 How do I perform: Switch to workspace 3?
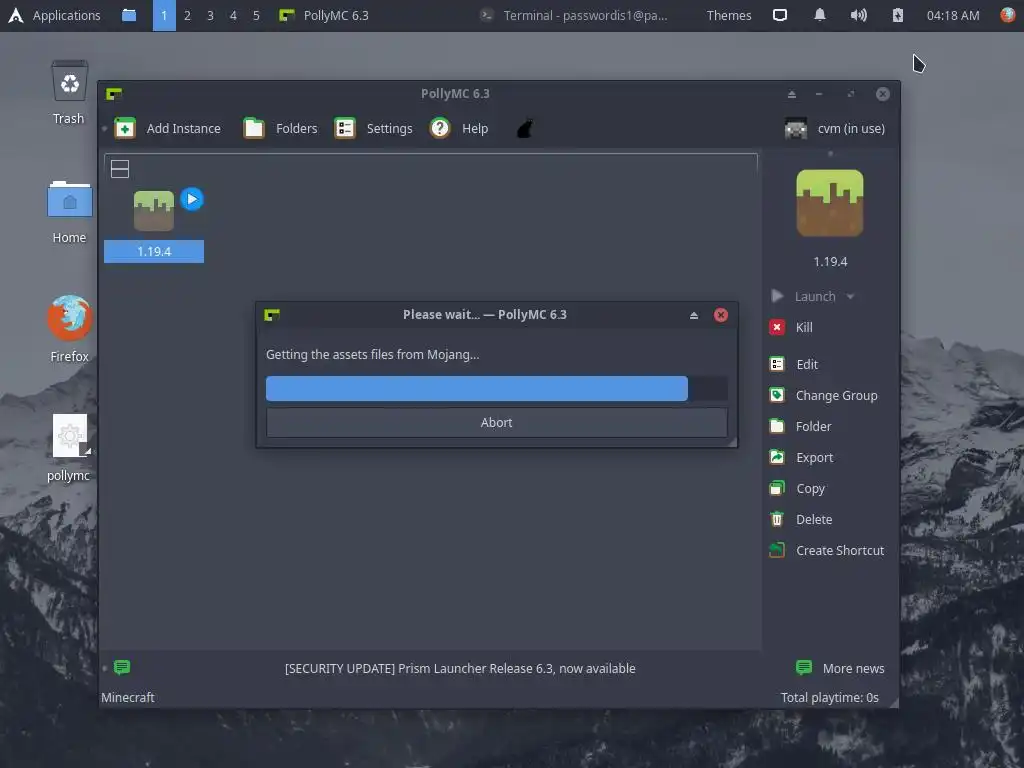(210, 15)
